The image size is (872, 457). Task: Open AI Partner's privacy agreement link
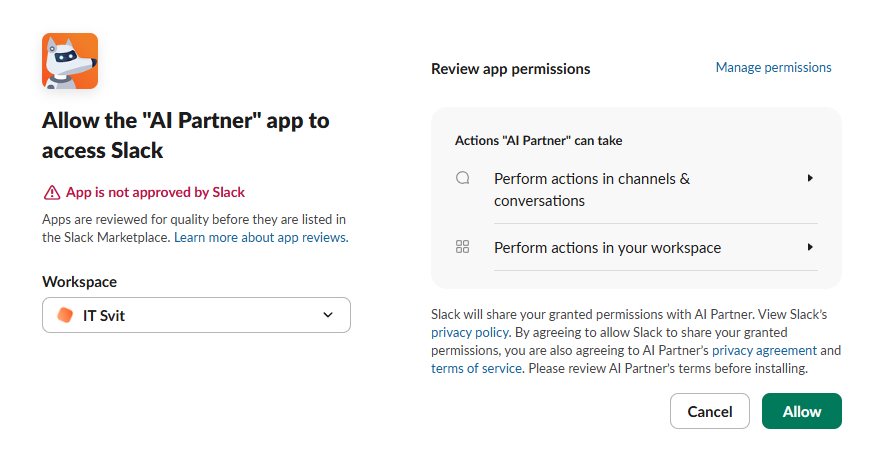click(x=764, y=350)
